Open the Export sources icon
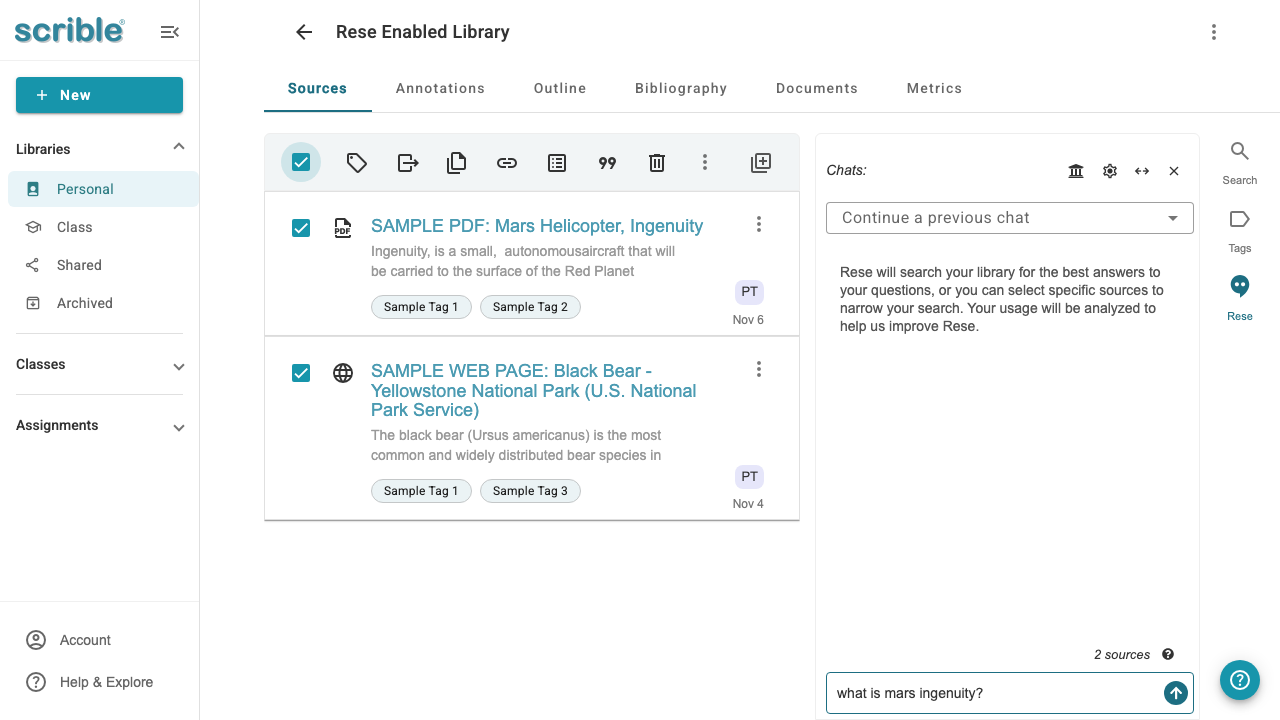Image resolution: width=1280 pixels, height=720 pixels. click(x=407, y=162)
